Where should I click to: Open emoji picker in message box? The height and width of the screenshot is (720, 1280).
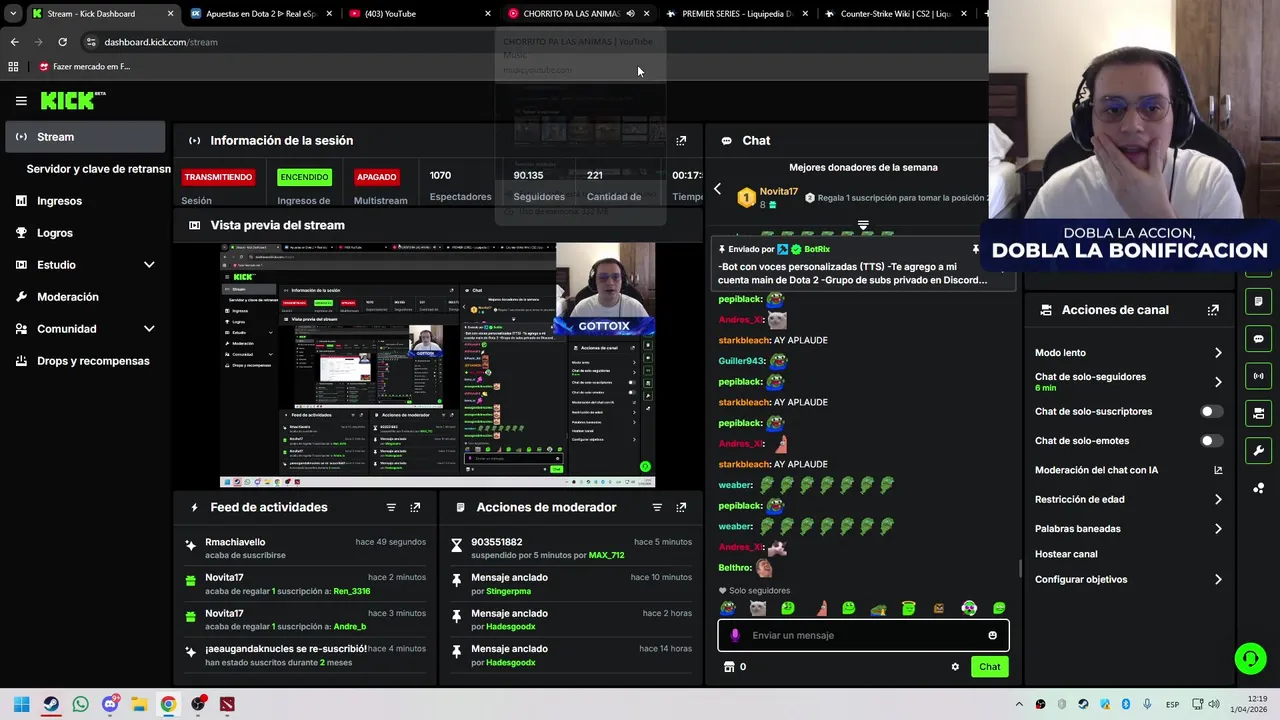click(x=992, y=635)
